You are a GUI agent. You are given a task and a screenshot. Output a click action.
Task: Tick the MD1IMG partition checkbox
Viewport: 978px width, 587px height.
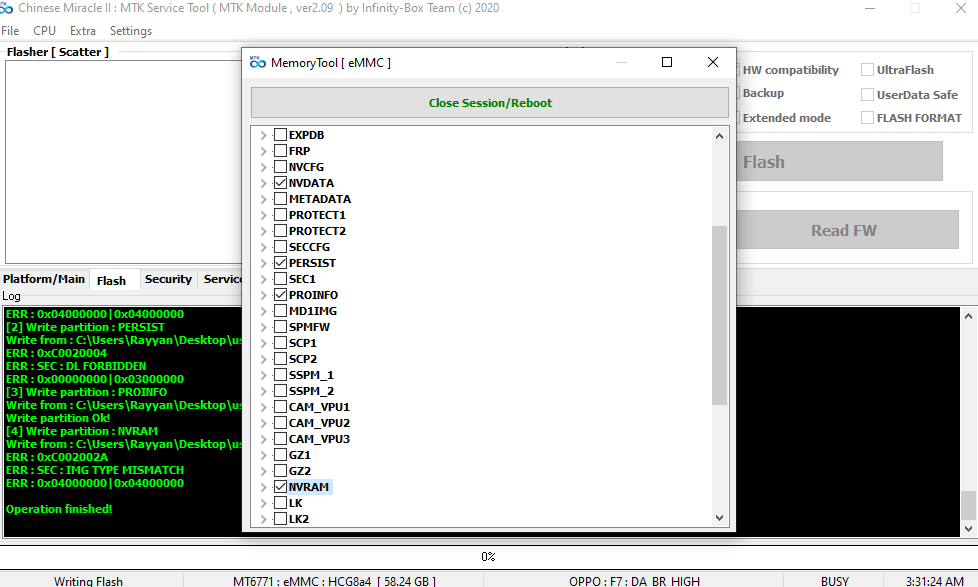281,311
